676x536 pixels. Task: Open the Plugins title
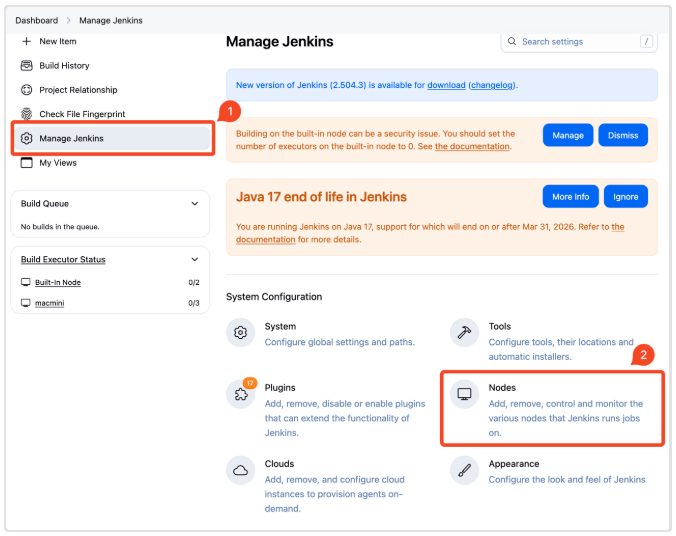coord(280,388)
